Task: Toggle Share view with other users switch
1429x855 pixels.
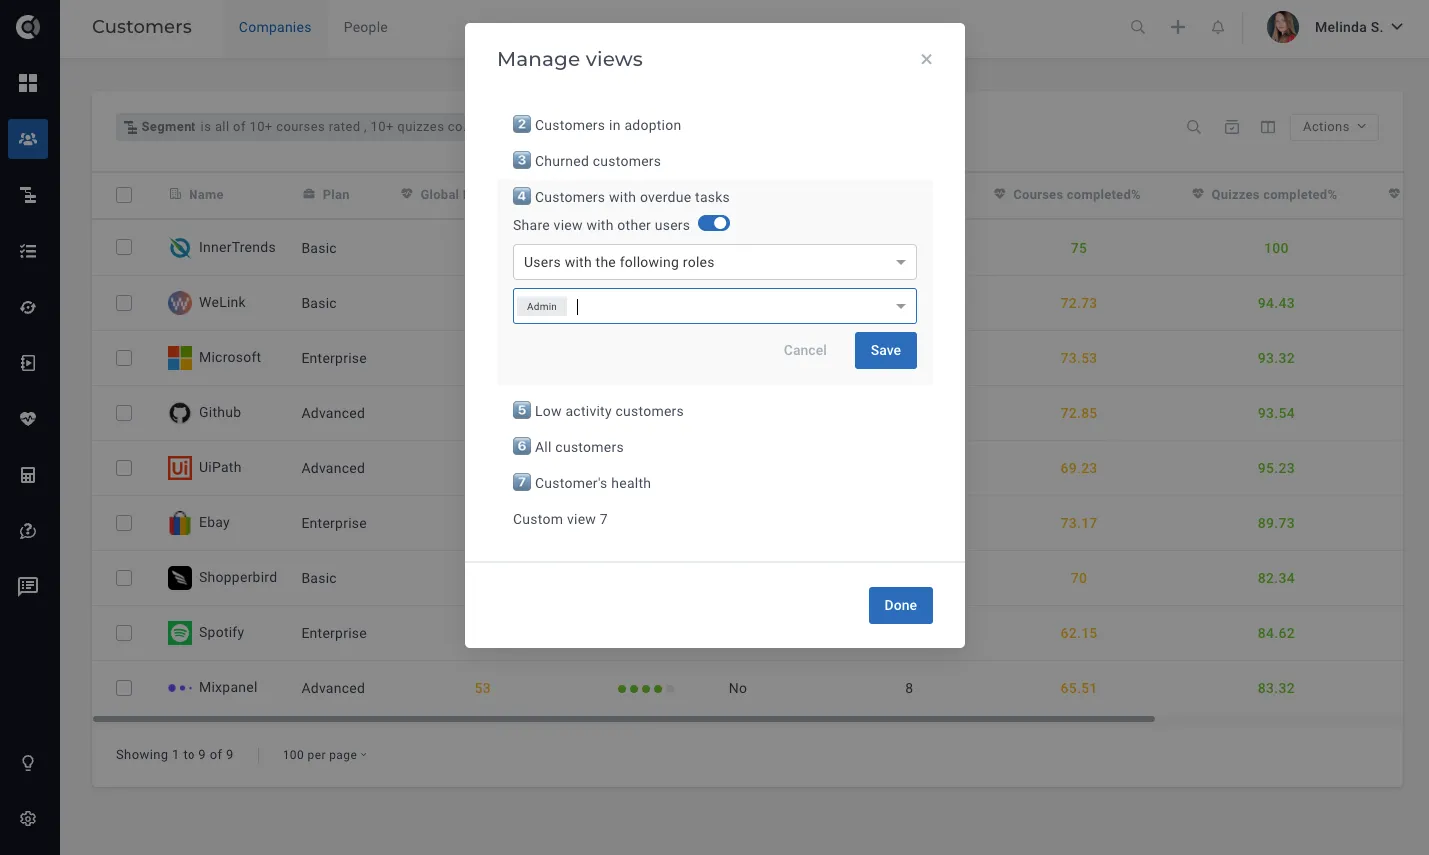Action: click(714, 224)
